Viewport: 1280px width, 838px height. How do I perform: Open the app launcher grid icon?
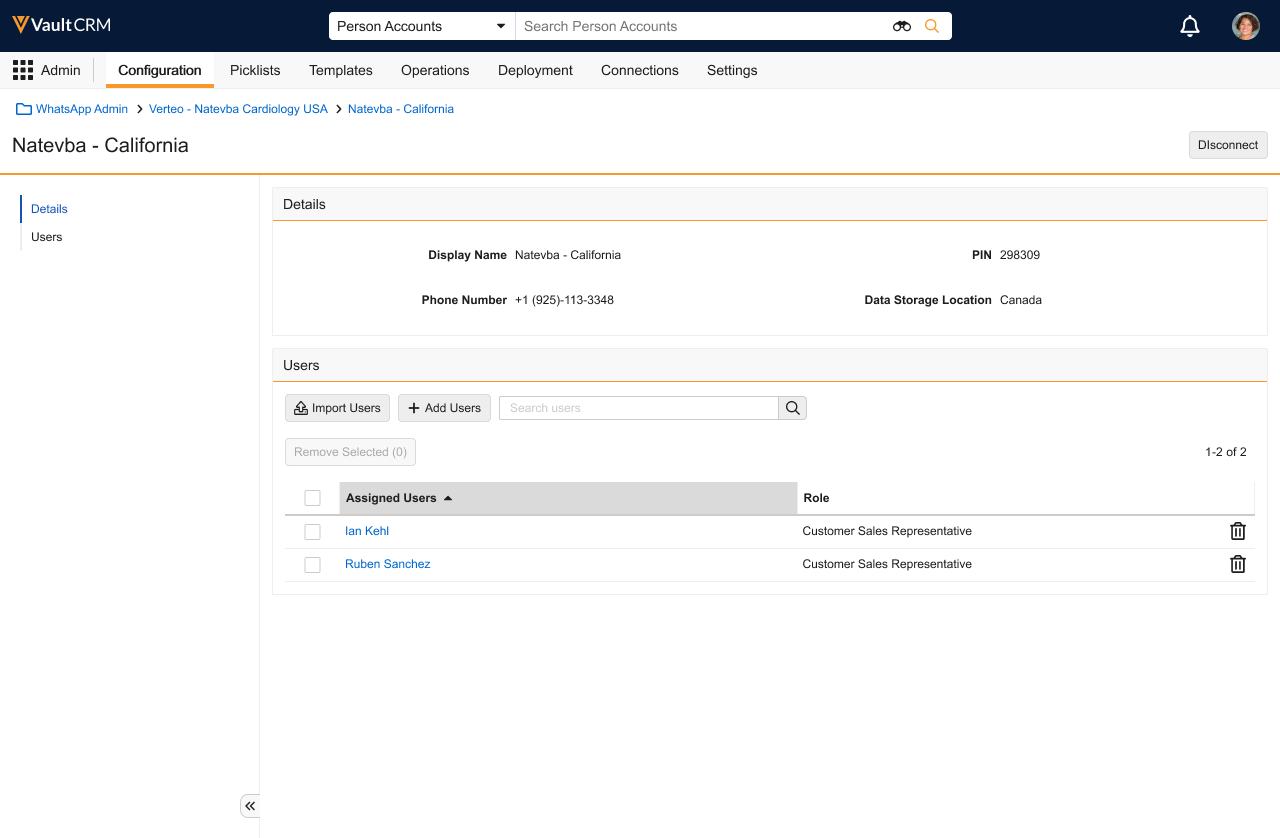click(23, 70)
